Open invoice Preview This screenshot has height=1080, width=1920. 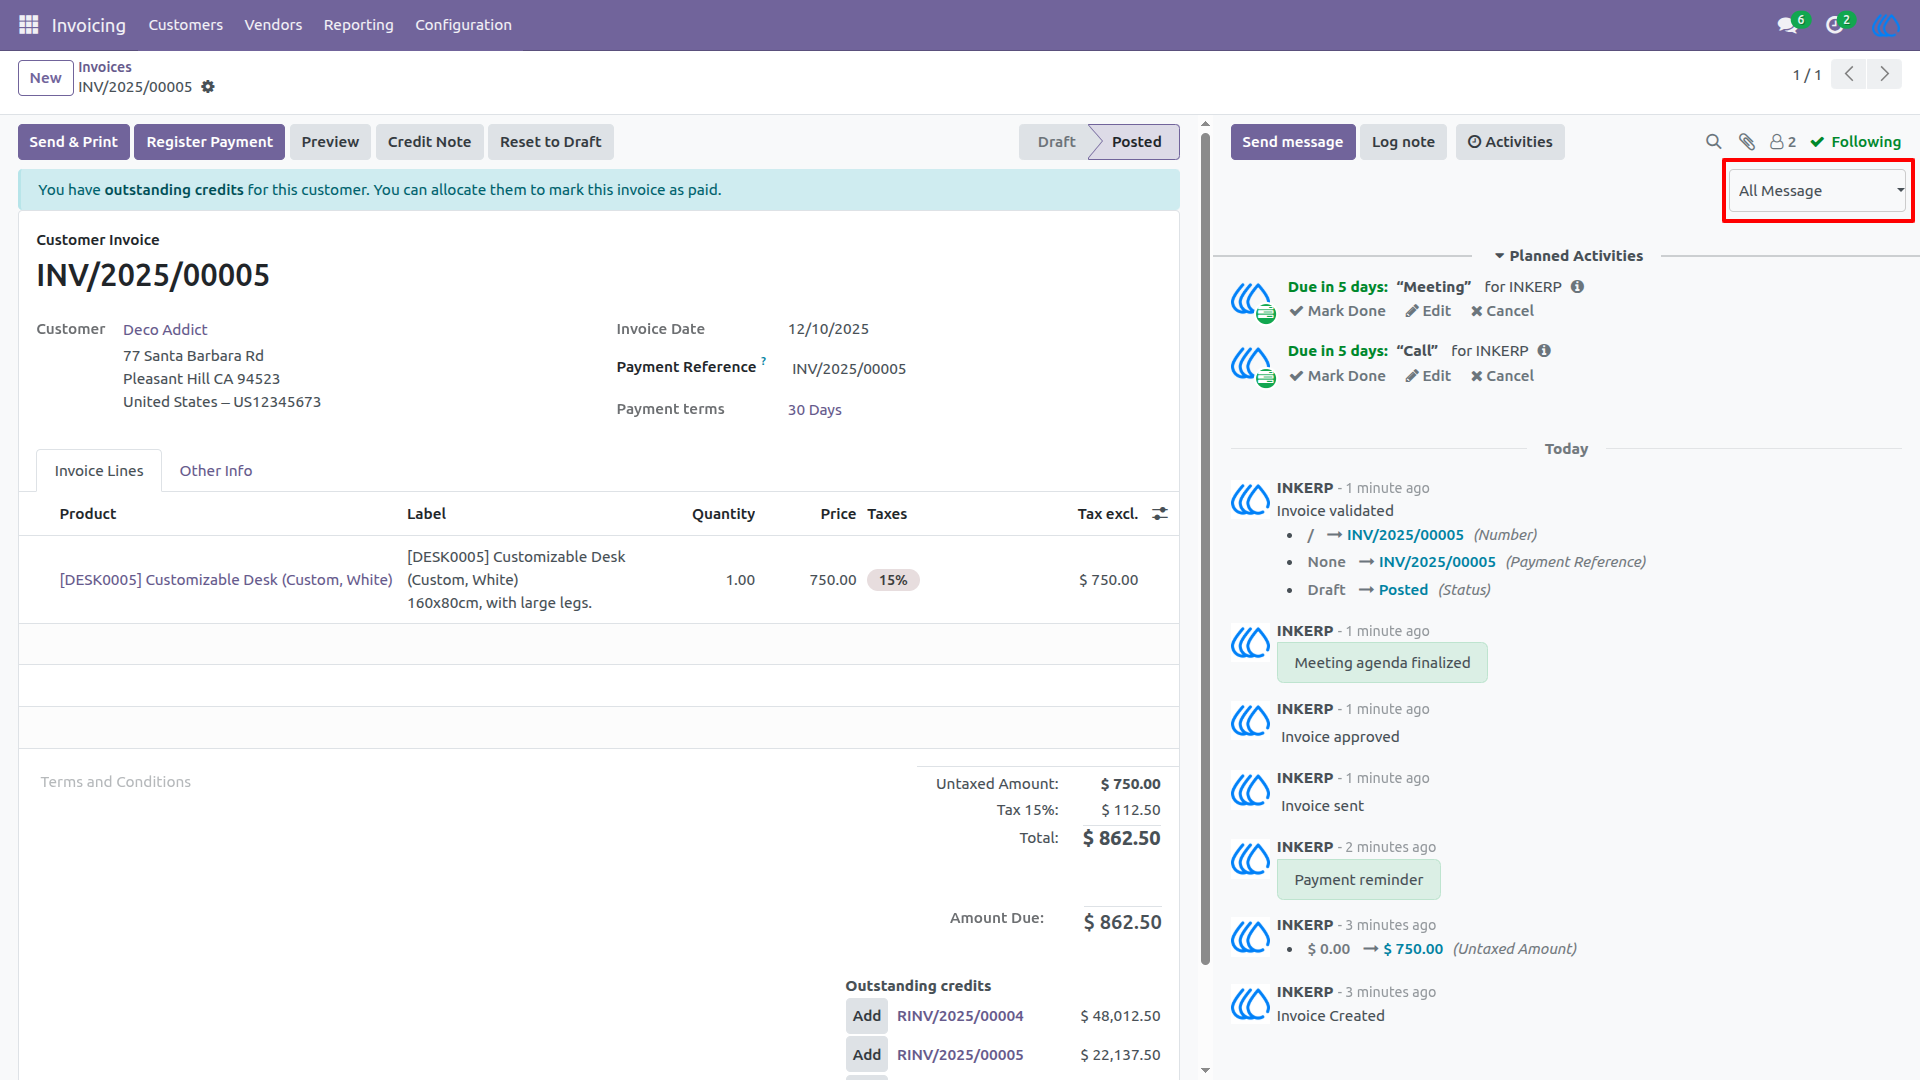330,142
